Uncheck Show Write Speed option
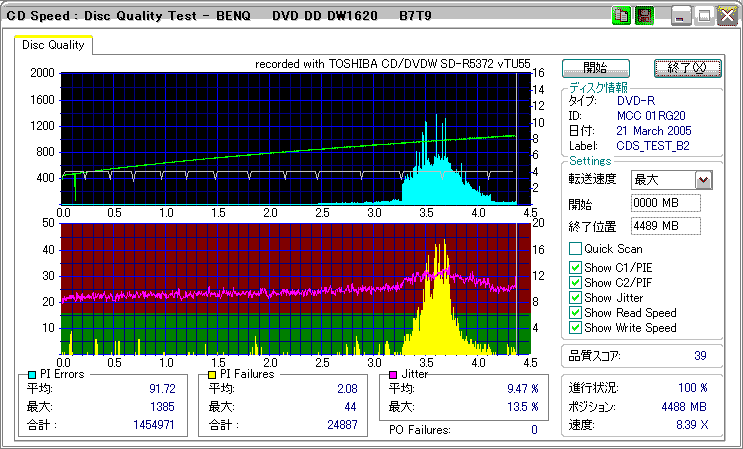This screenshot has height=449, width=743. [575, 327]
